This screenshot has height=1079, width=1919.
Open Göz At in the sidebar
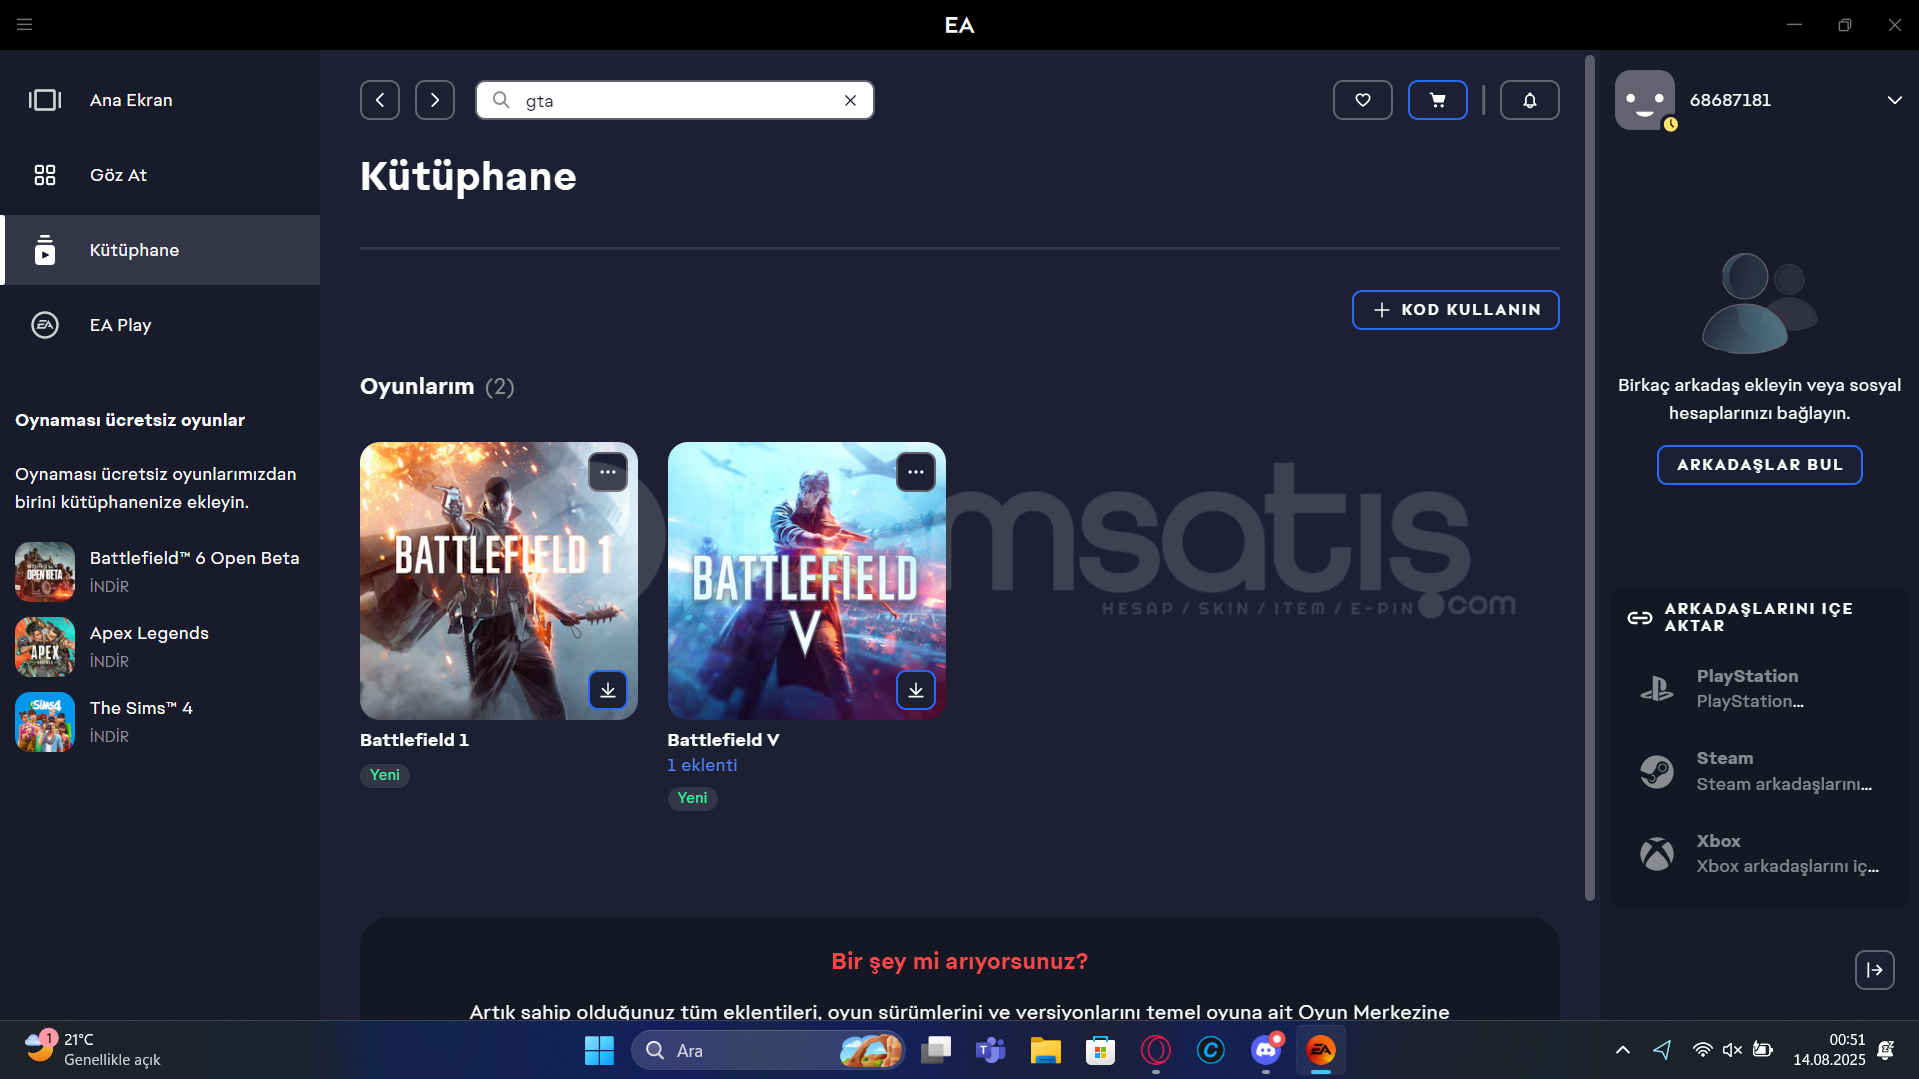(x=160, y=175)
